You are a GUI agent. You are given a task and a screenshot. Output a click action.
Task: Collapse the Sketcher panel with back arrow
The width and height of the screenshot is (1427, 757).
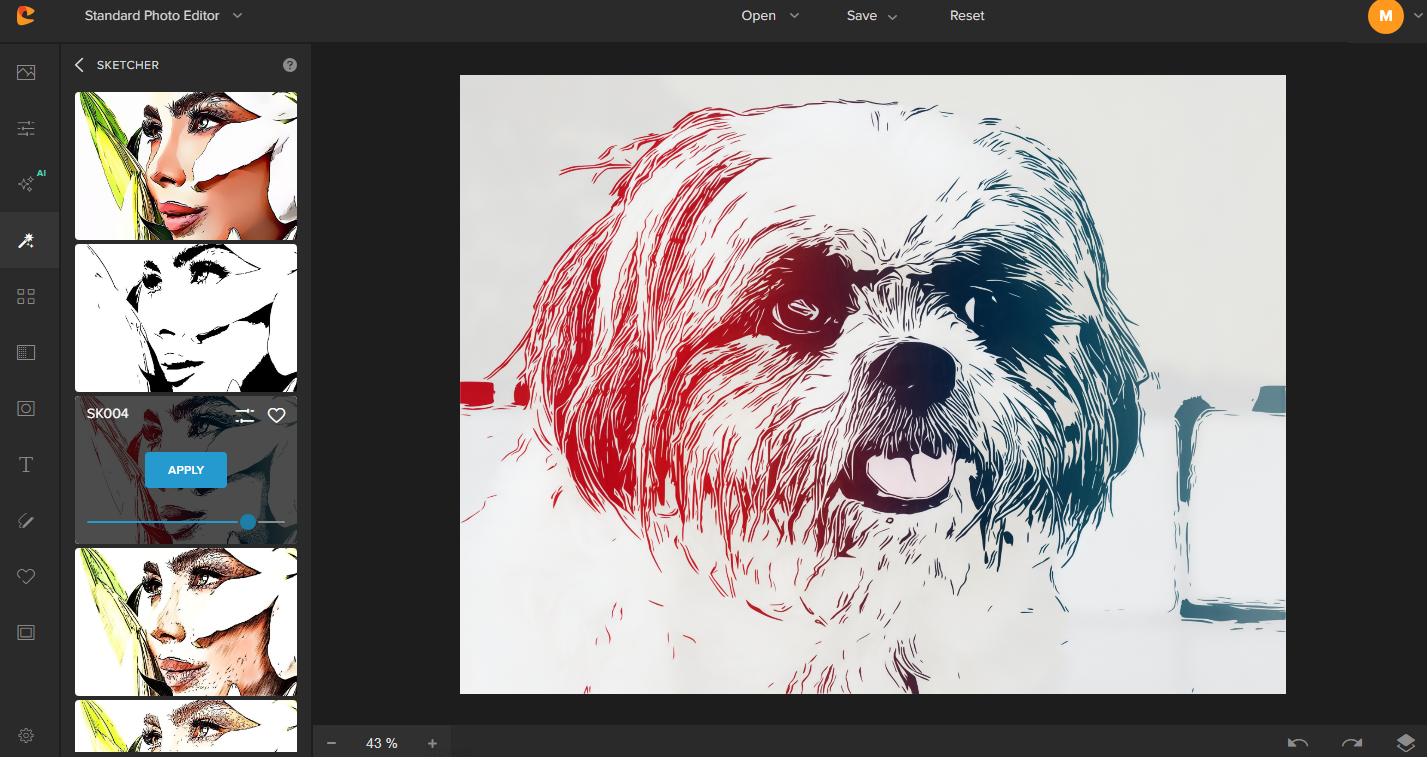click(x=79, y=64)
